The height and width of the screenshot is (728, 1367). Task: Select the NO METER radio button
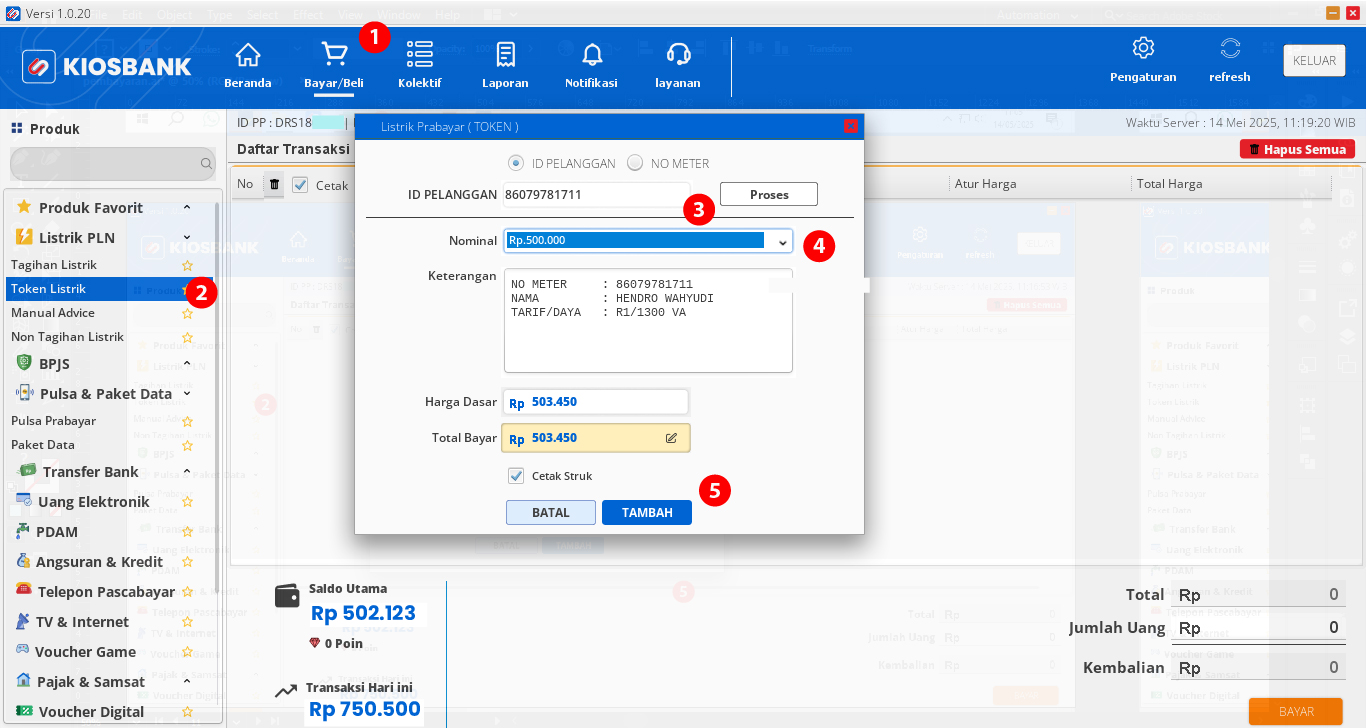636,163
